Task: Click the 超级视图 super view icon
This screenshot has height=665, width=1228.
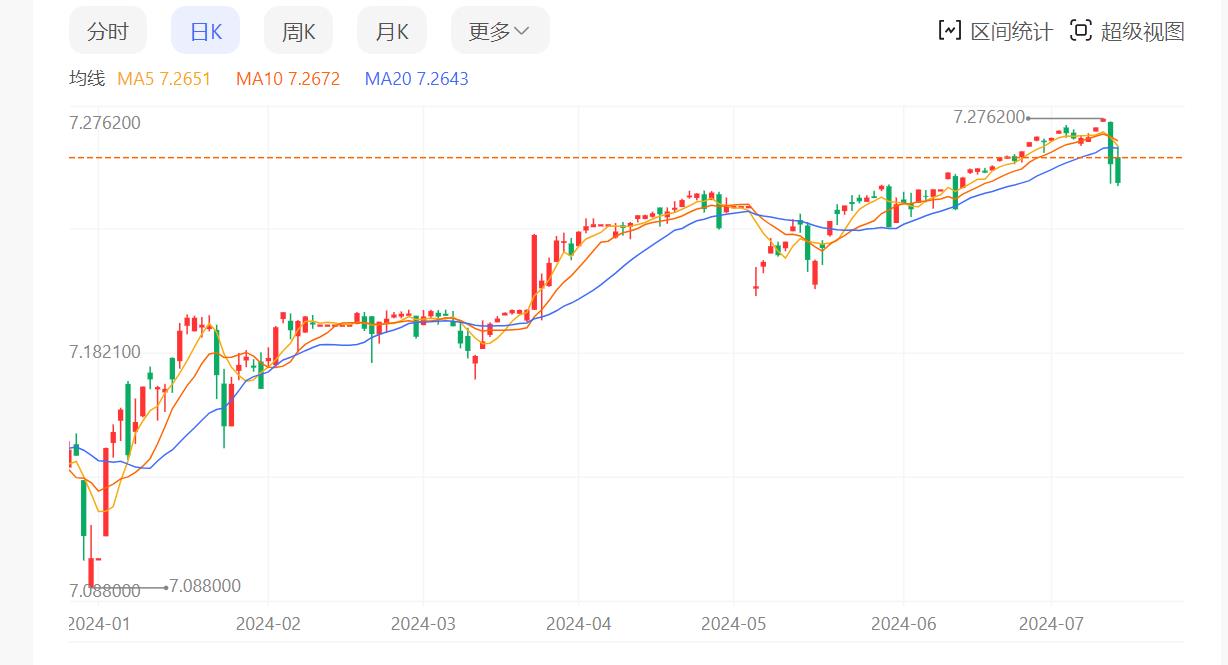Action: (1080, 31)
